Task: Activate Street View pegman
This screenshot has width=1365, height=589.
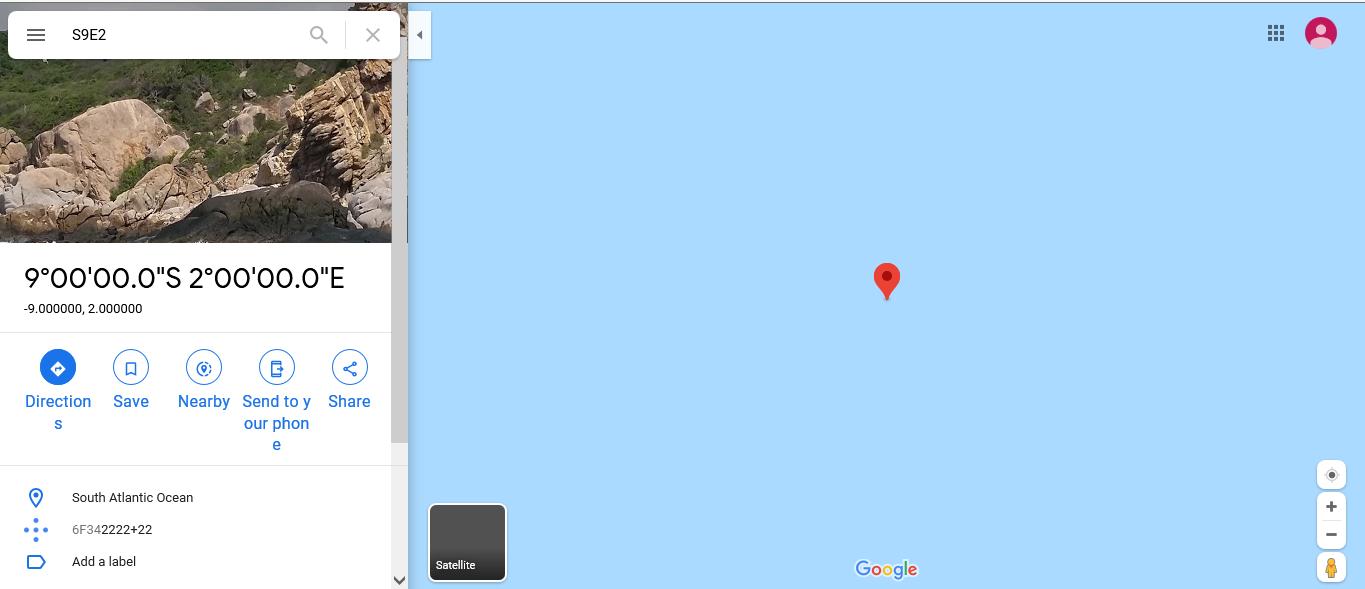Action: [x=1331, y=568]
